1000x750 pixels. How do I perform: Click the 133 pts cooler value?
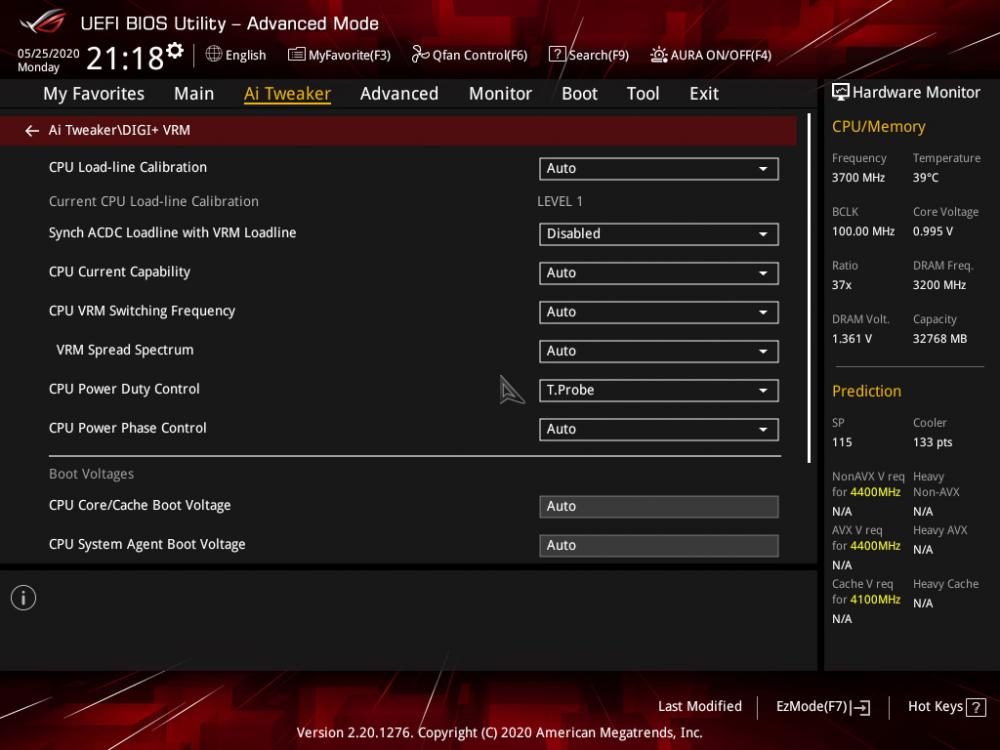[x=932, y=443]
